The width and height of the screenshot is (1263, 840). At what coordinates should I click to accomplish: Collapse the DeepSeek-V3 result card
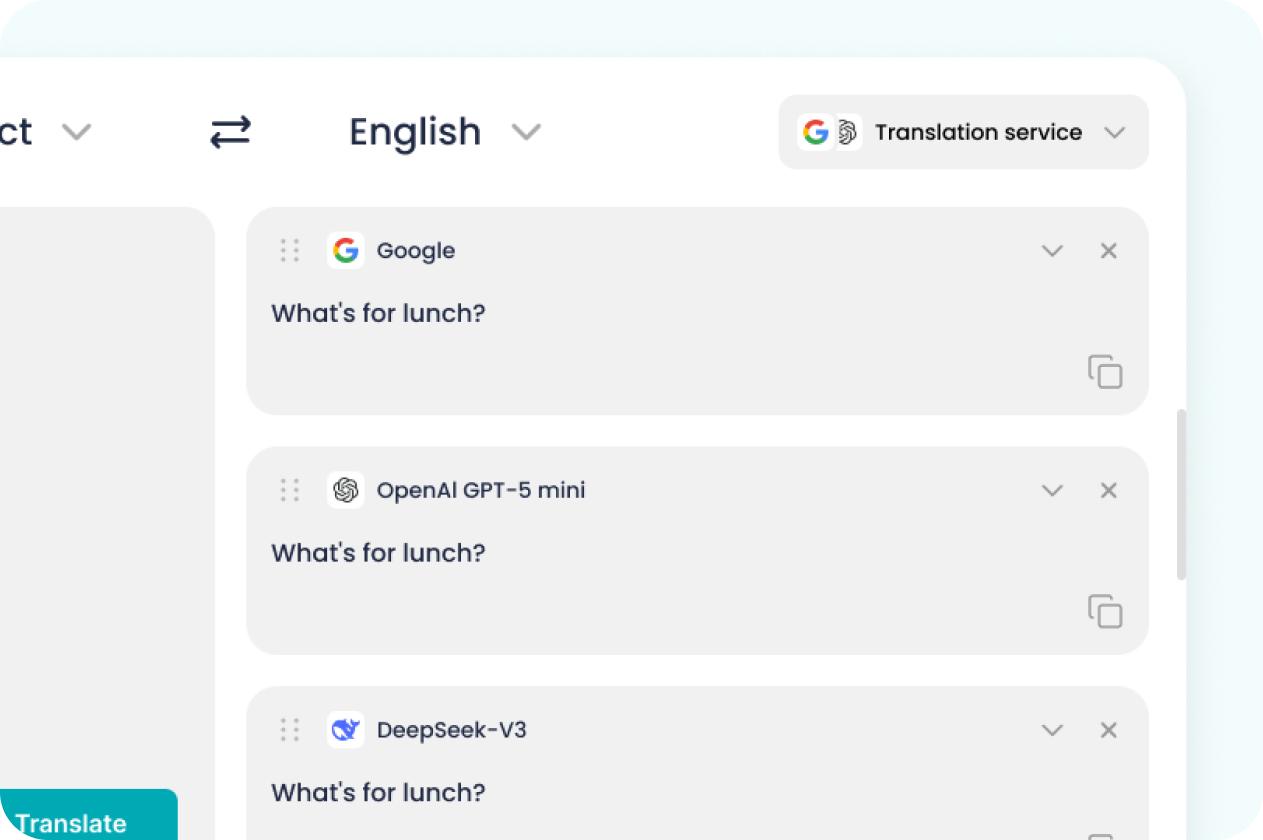(1052, 730)
